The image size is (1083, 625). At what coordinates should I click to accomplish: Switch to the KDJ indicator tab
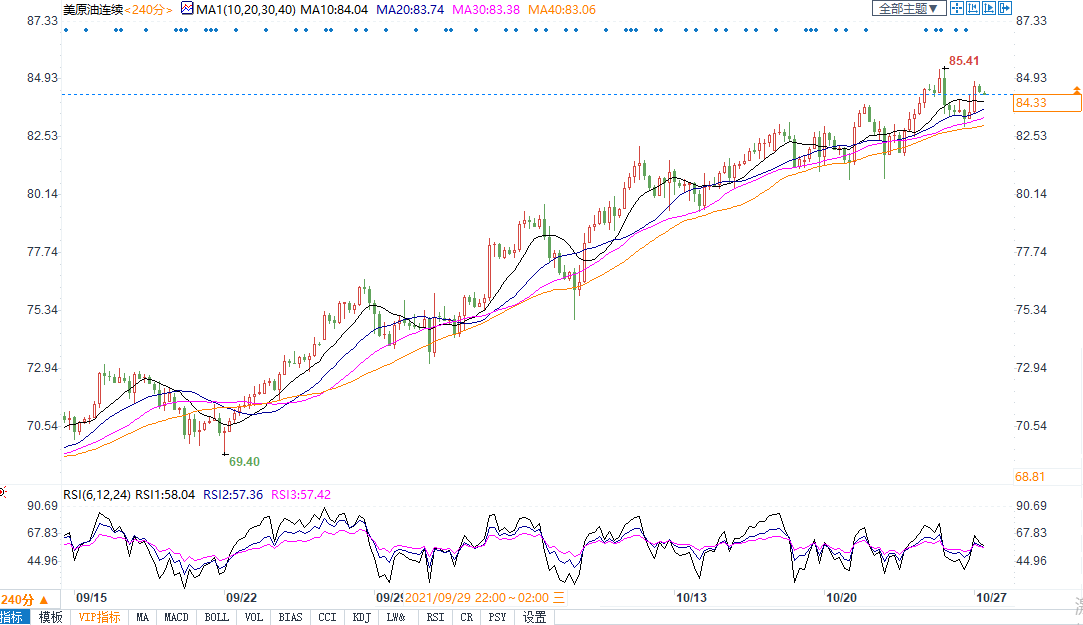coord(361,617)
